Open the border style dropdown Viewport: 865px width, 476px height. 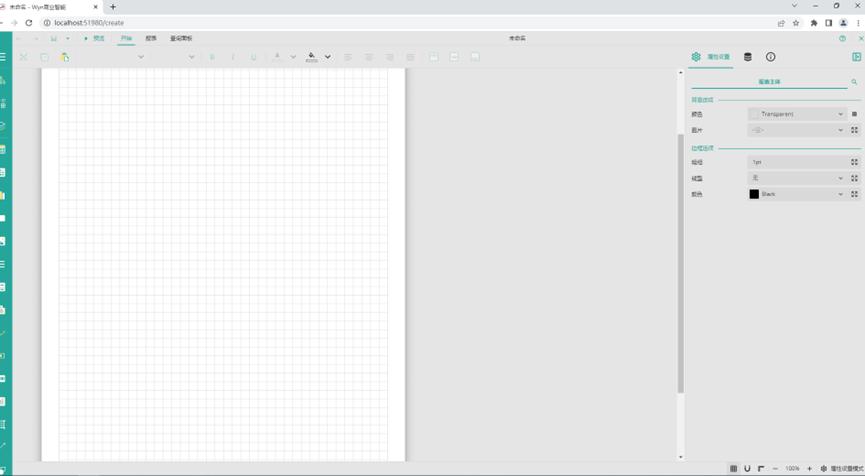coord(797,178)
